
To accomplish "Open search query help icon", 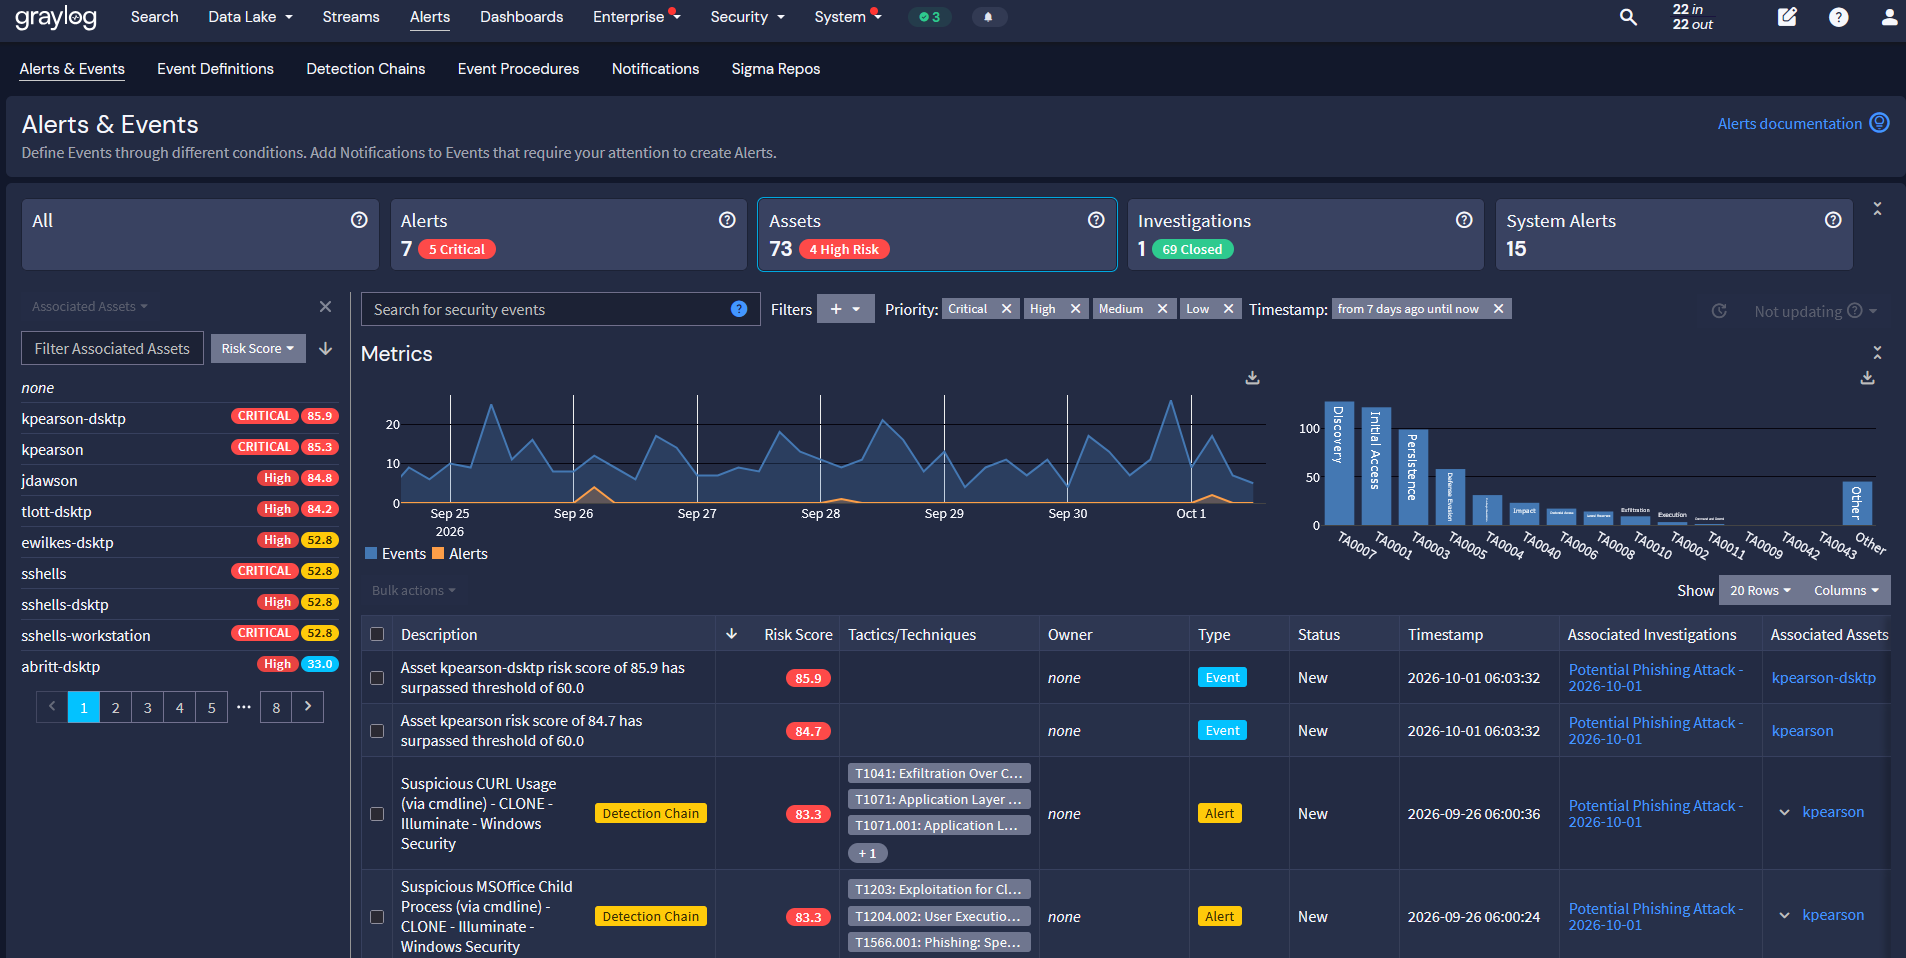I will (739, 309).
